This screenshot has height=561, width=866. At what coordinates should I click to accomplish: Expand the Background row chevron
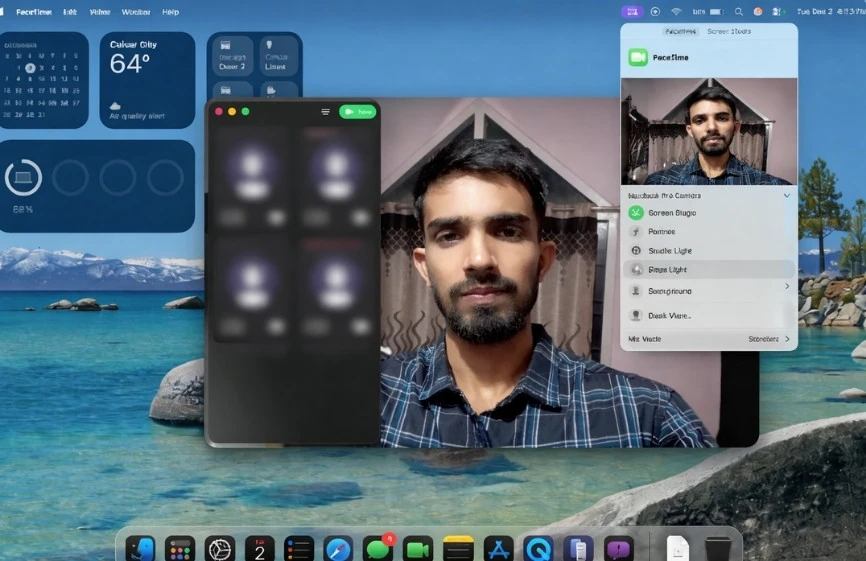(787, 286)
